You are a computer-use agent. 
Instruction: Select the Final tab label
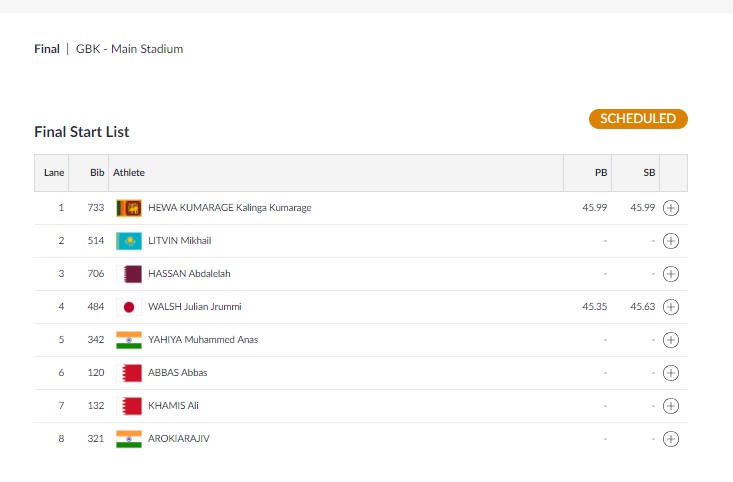coord(47,49)
